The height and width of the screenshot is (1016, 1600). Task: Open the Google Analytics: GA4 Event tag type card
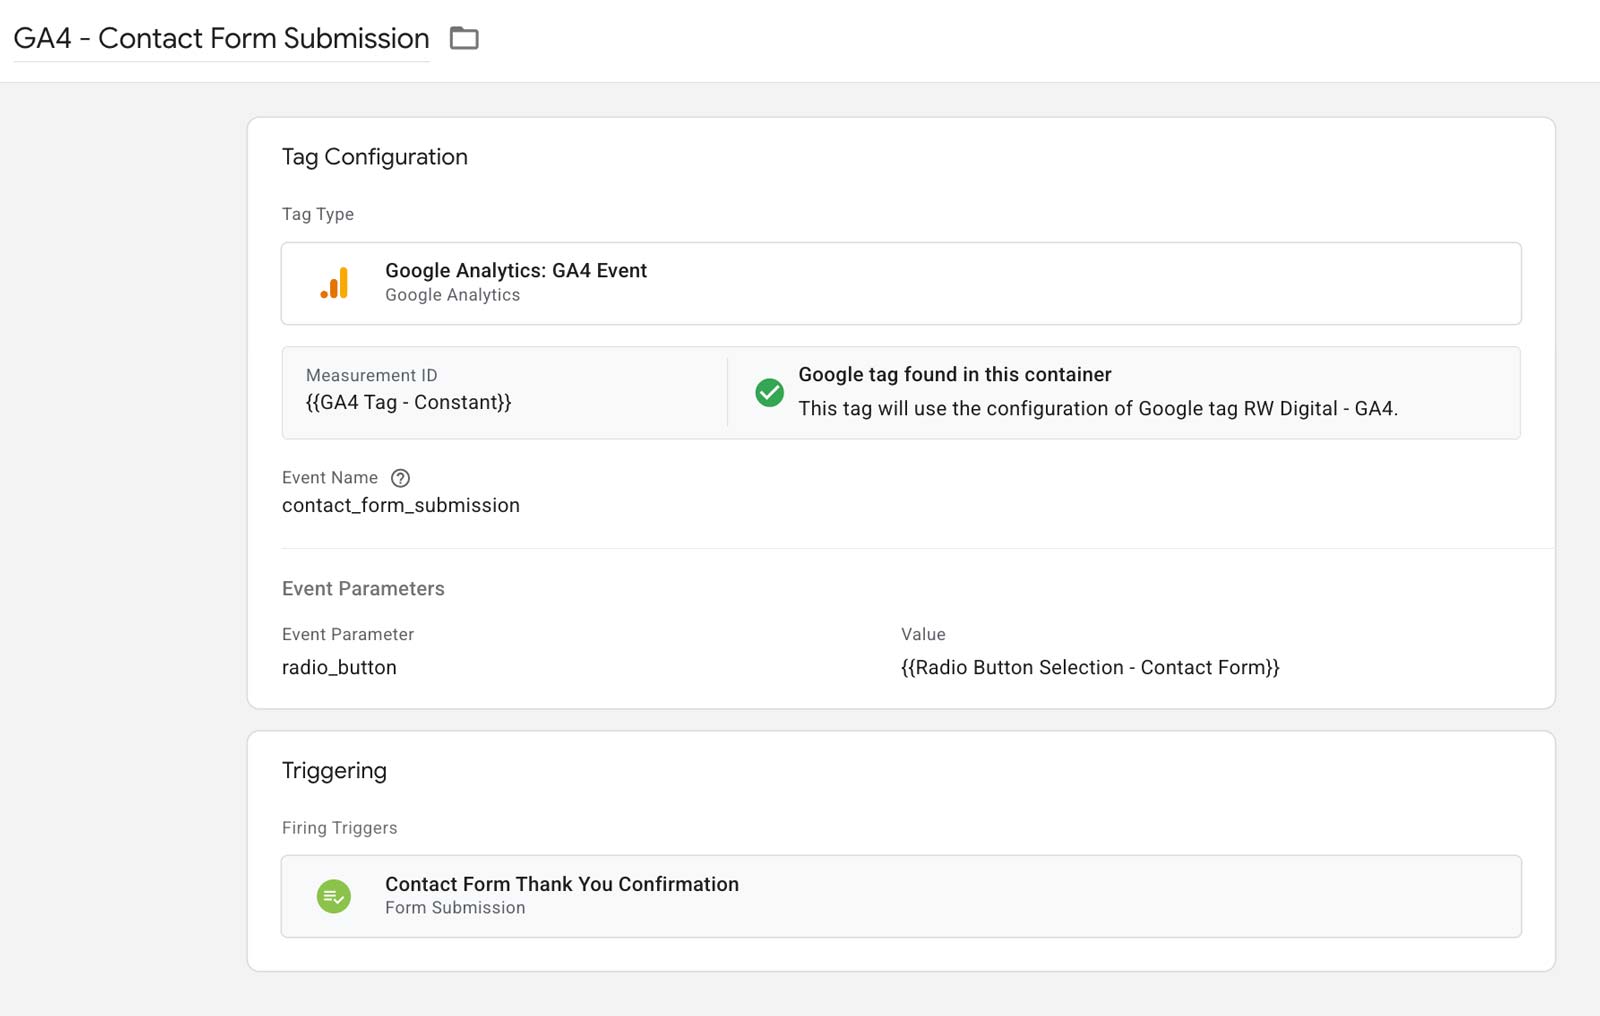point(900,283)
